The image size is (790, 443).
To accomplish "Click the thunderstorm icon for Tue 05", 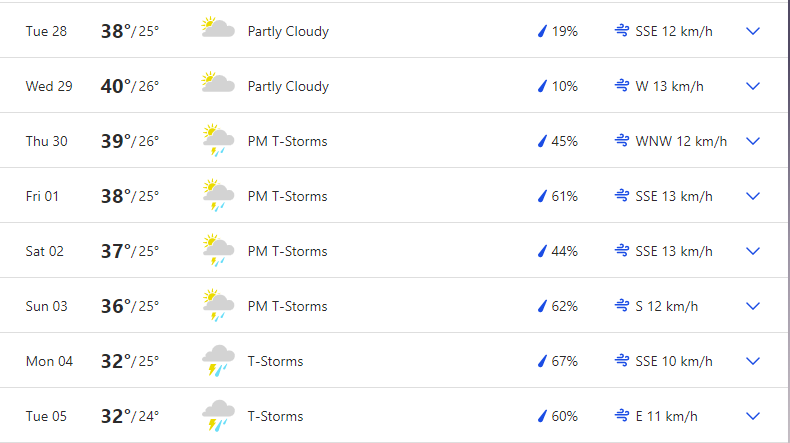I will (x=217, y=415).
